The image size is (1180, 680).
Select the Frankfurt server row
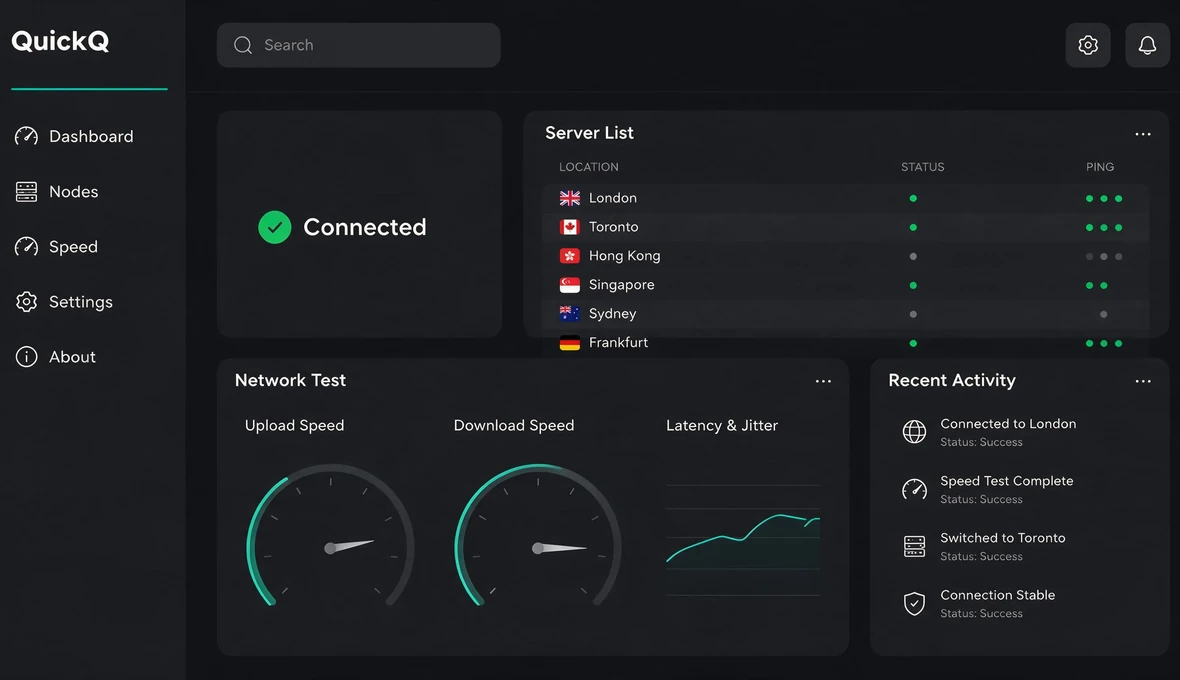click(x=845, y=343)
